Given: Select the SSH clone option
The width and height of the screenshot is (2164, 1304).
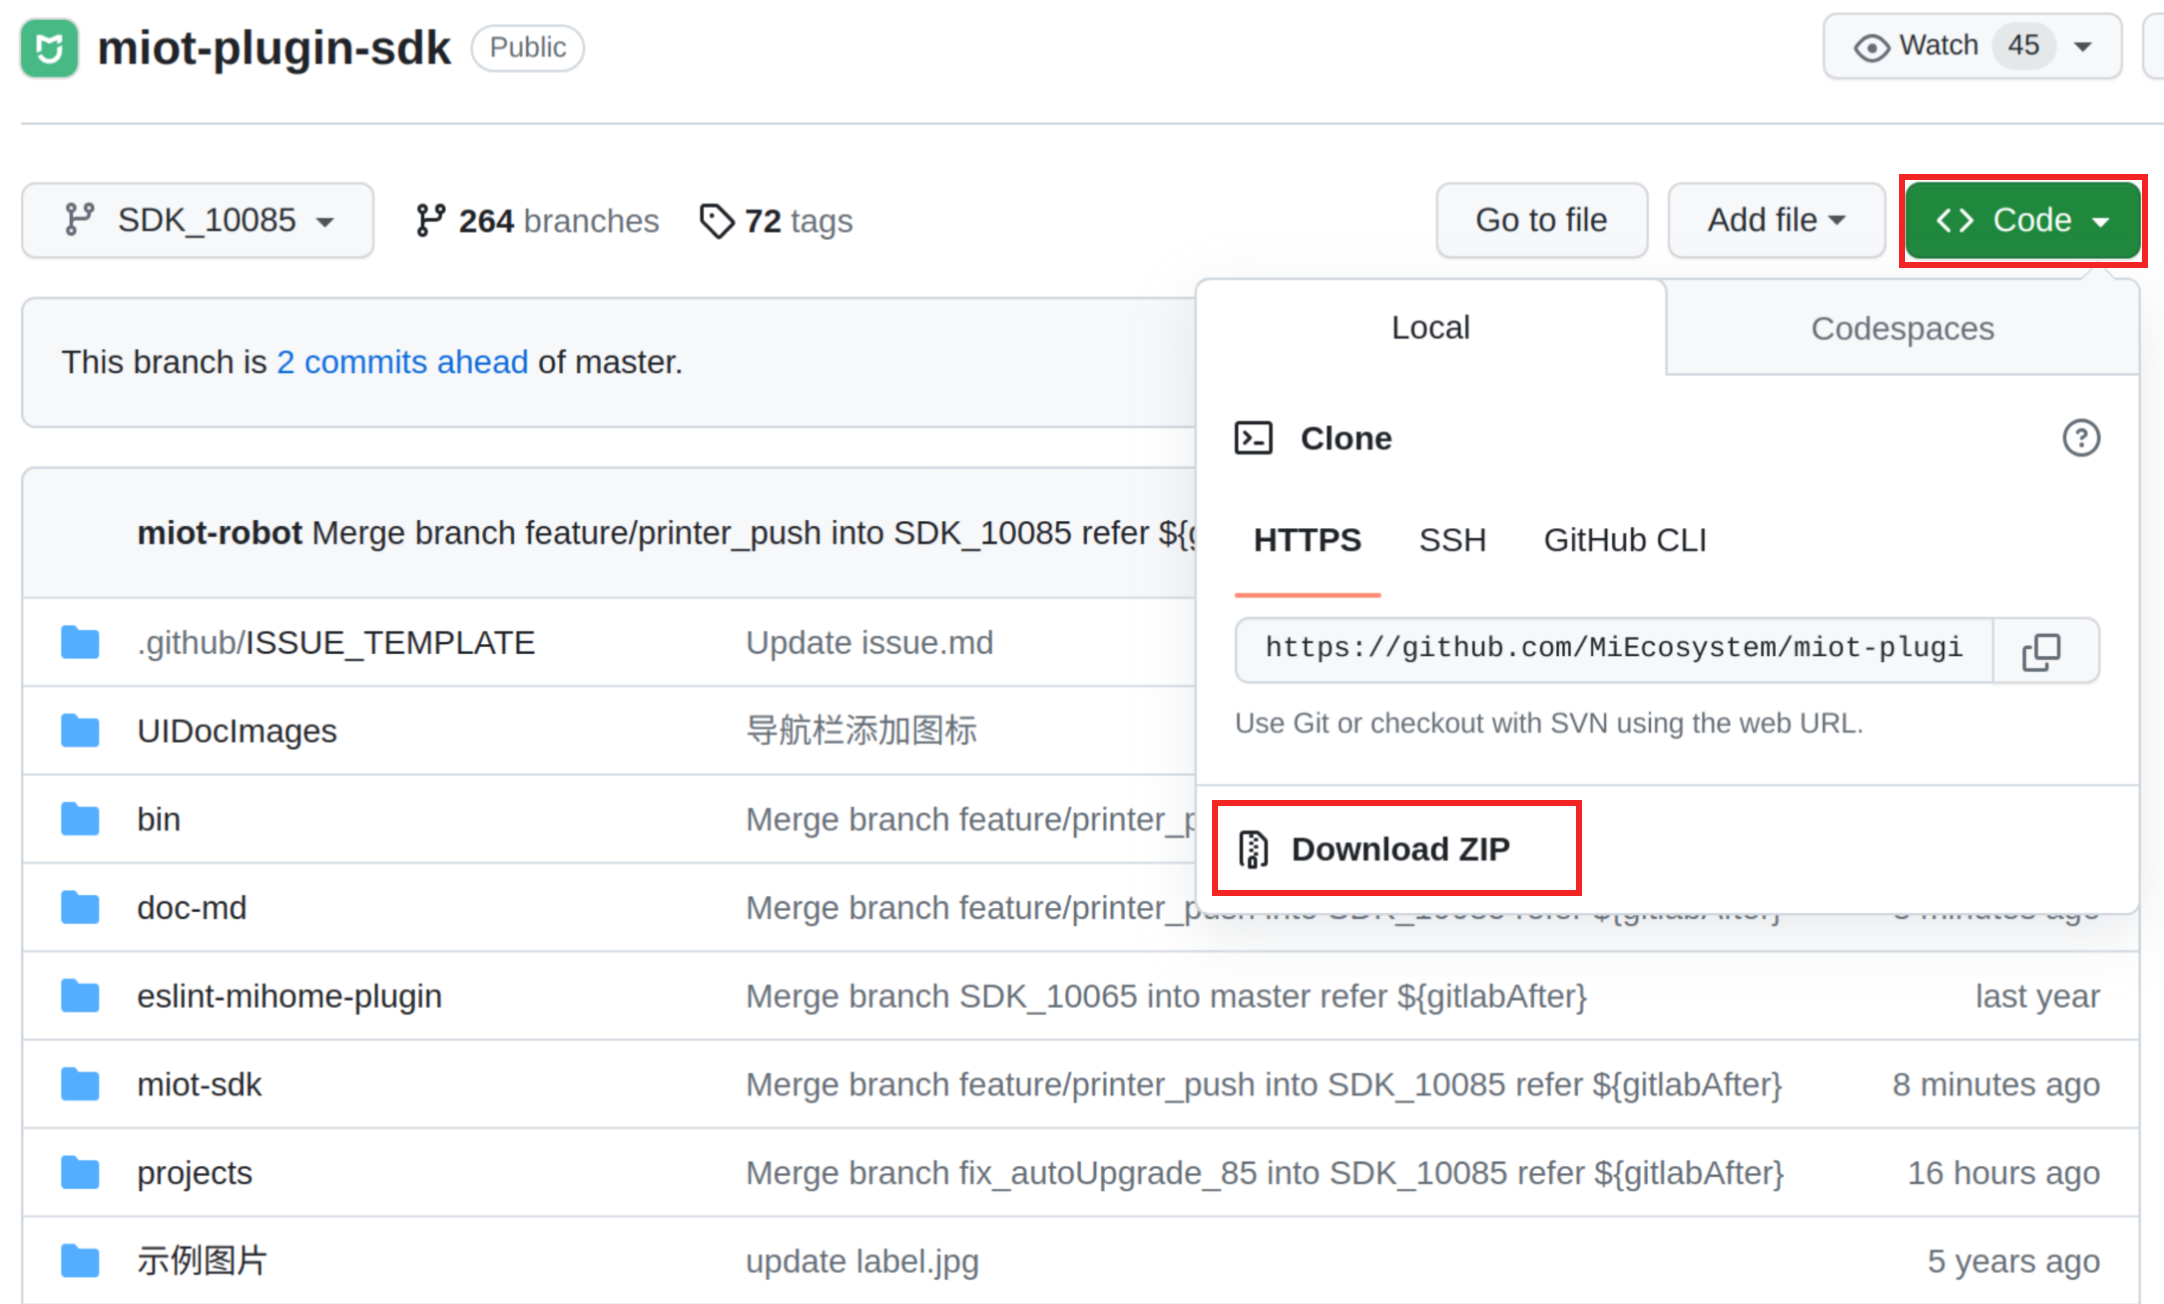Looking at the screenshot, I should 1452,540.
